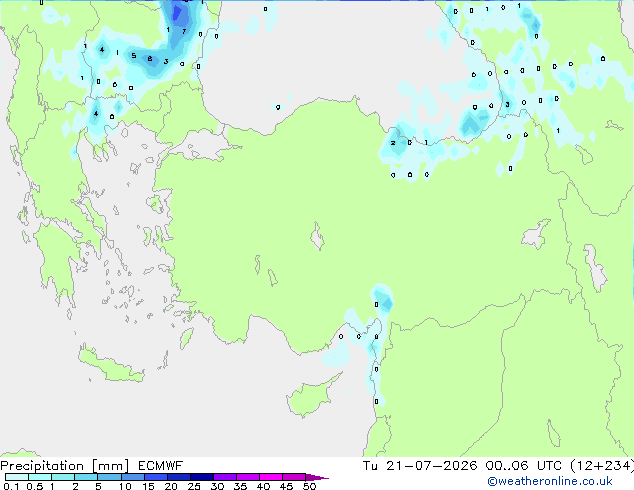Open the weatheronline.co.uk copyright link

tap(550, 481)
